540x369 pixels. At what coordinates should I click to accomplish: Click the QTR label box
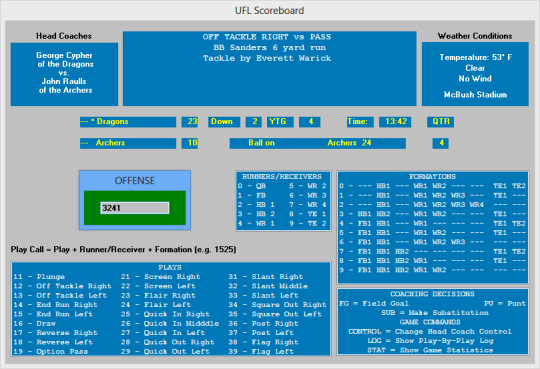pyautogui.click(x=440, y=122)
